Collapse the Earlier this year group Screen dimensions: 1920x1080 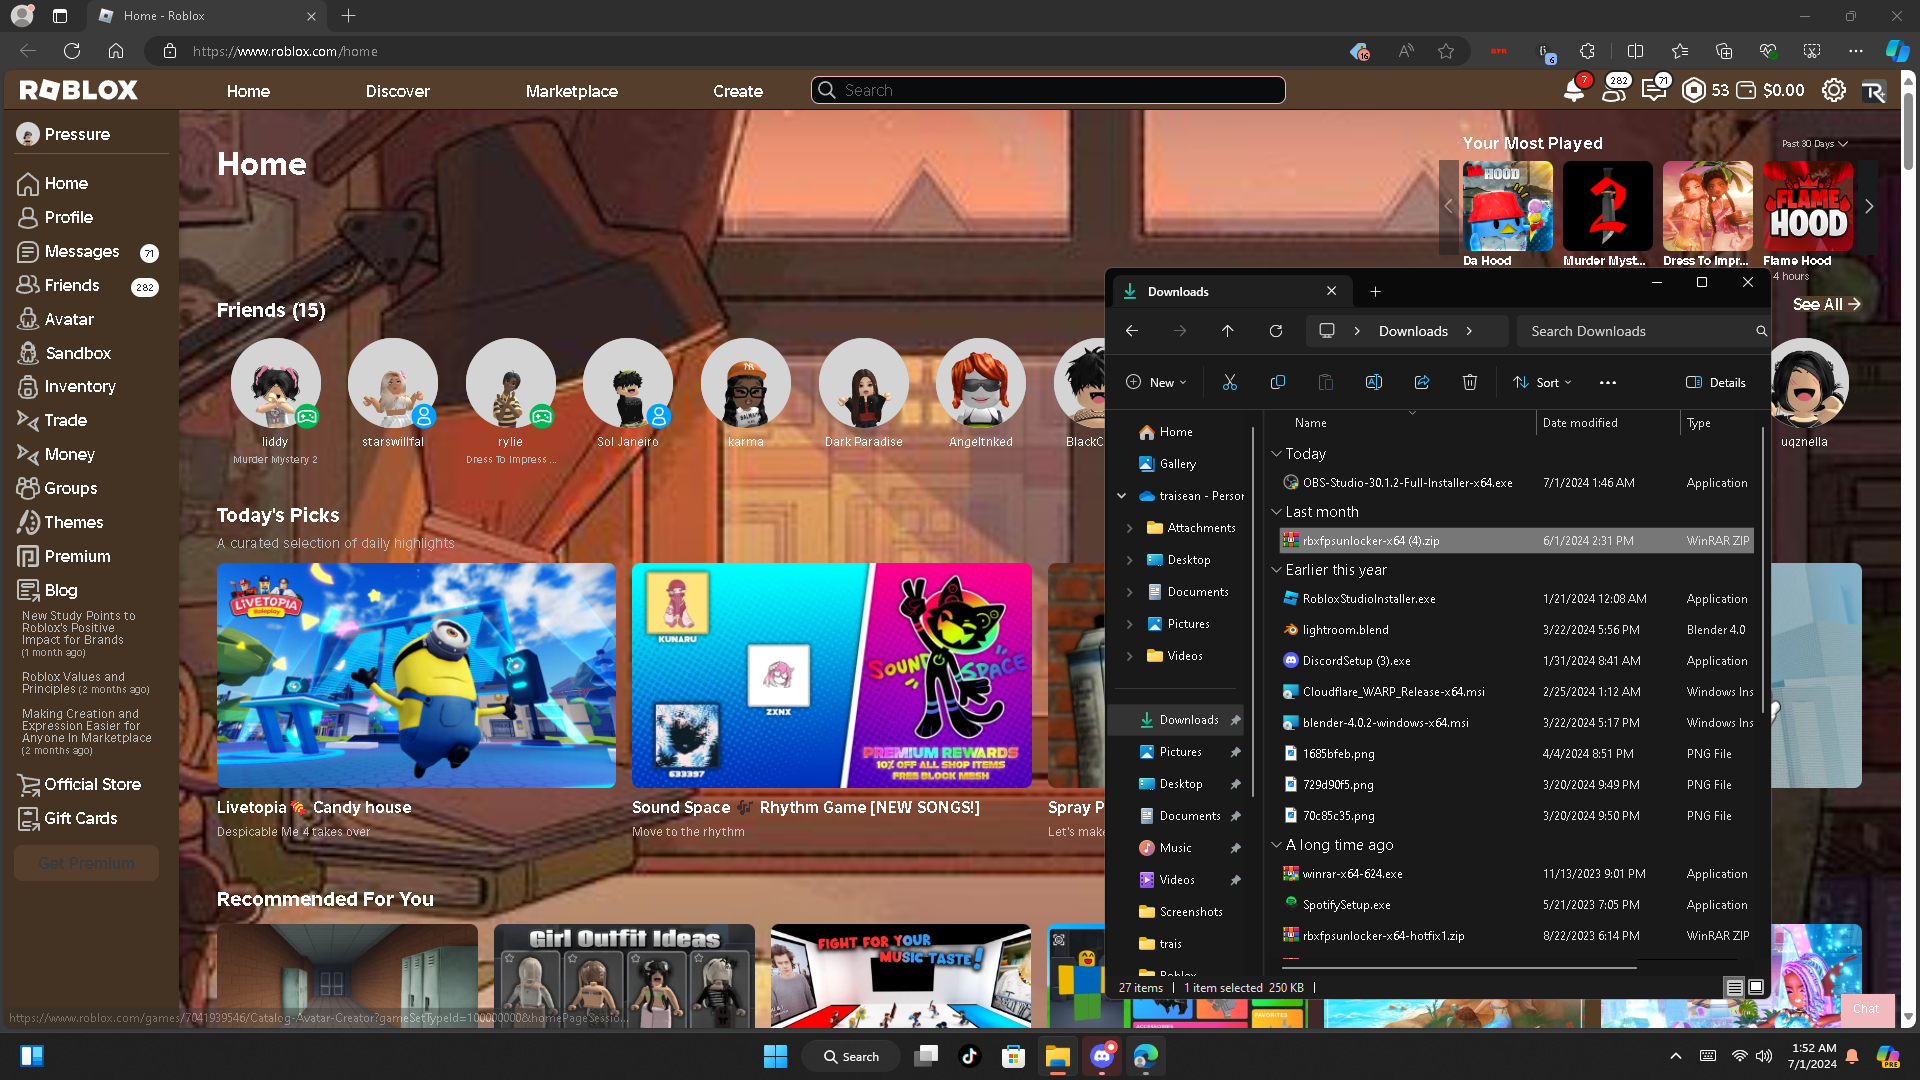point(1276,570)
